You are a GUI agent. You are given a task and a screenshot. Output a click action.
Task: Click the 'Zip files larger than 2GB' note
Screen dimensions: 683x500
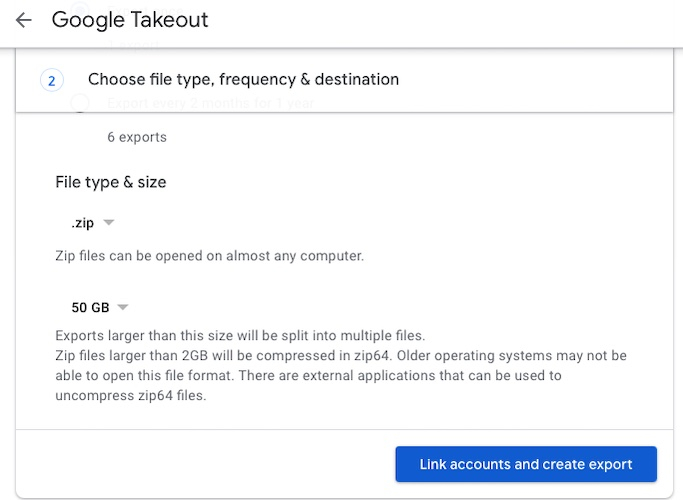pos(341,375)
